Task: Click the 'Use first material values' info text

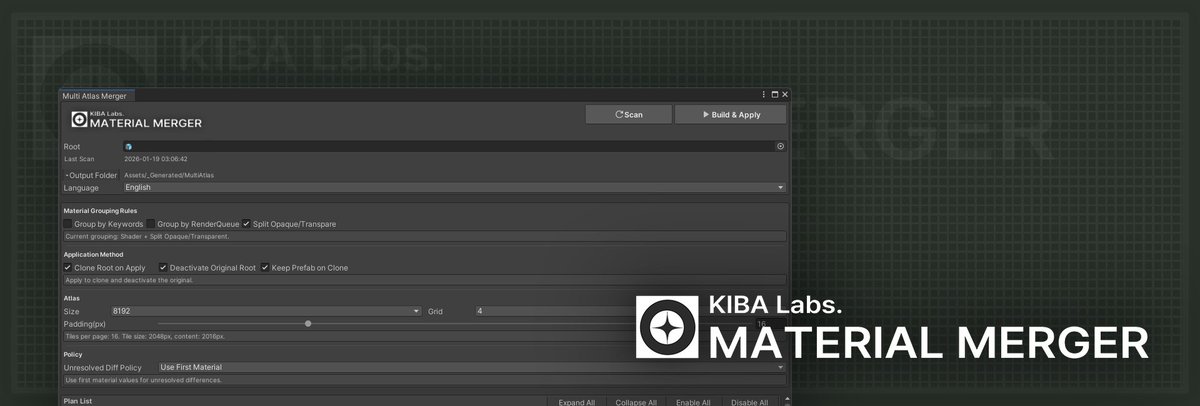Action: [142, 380]
